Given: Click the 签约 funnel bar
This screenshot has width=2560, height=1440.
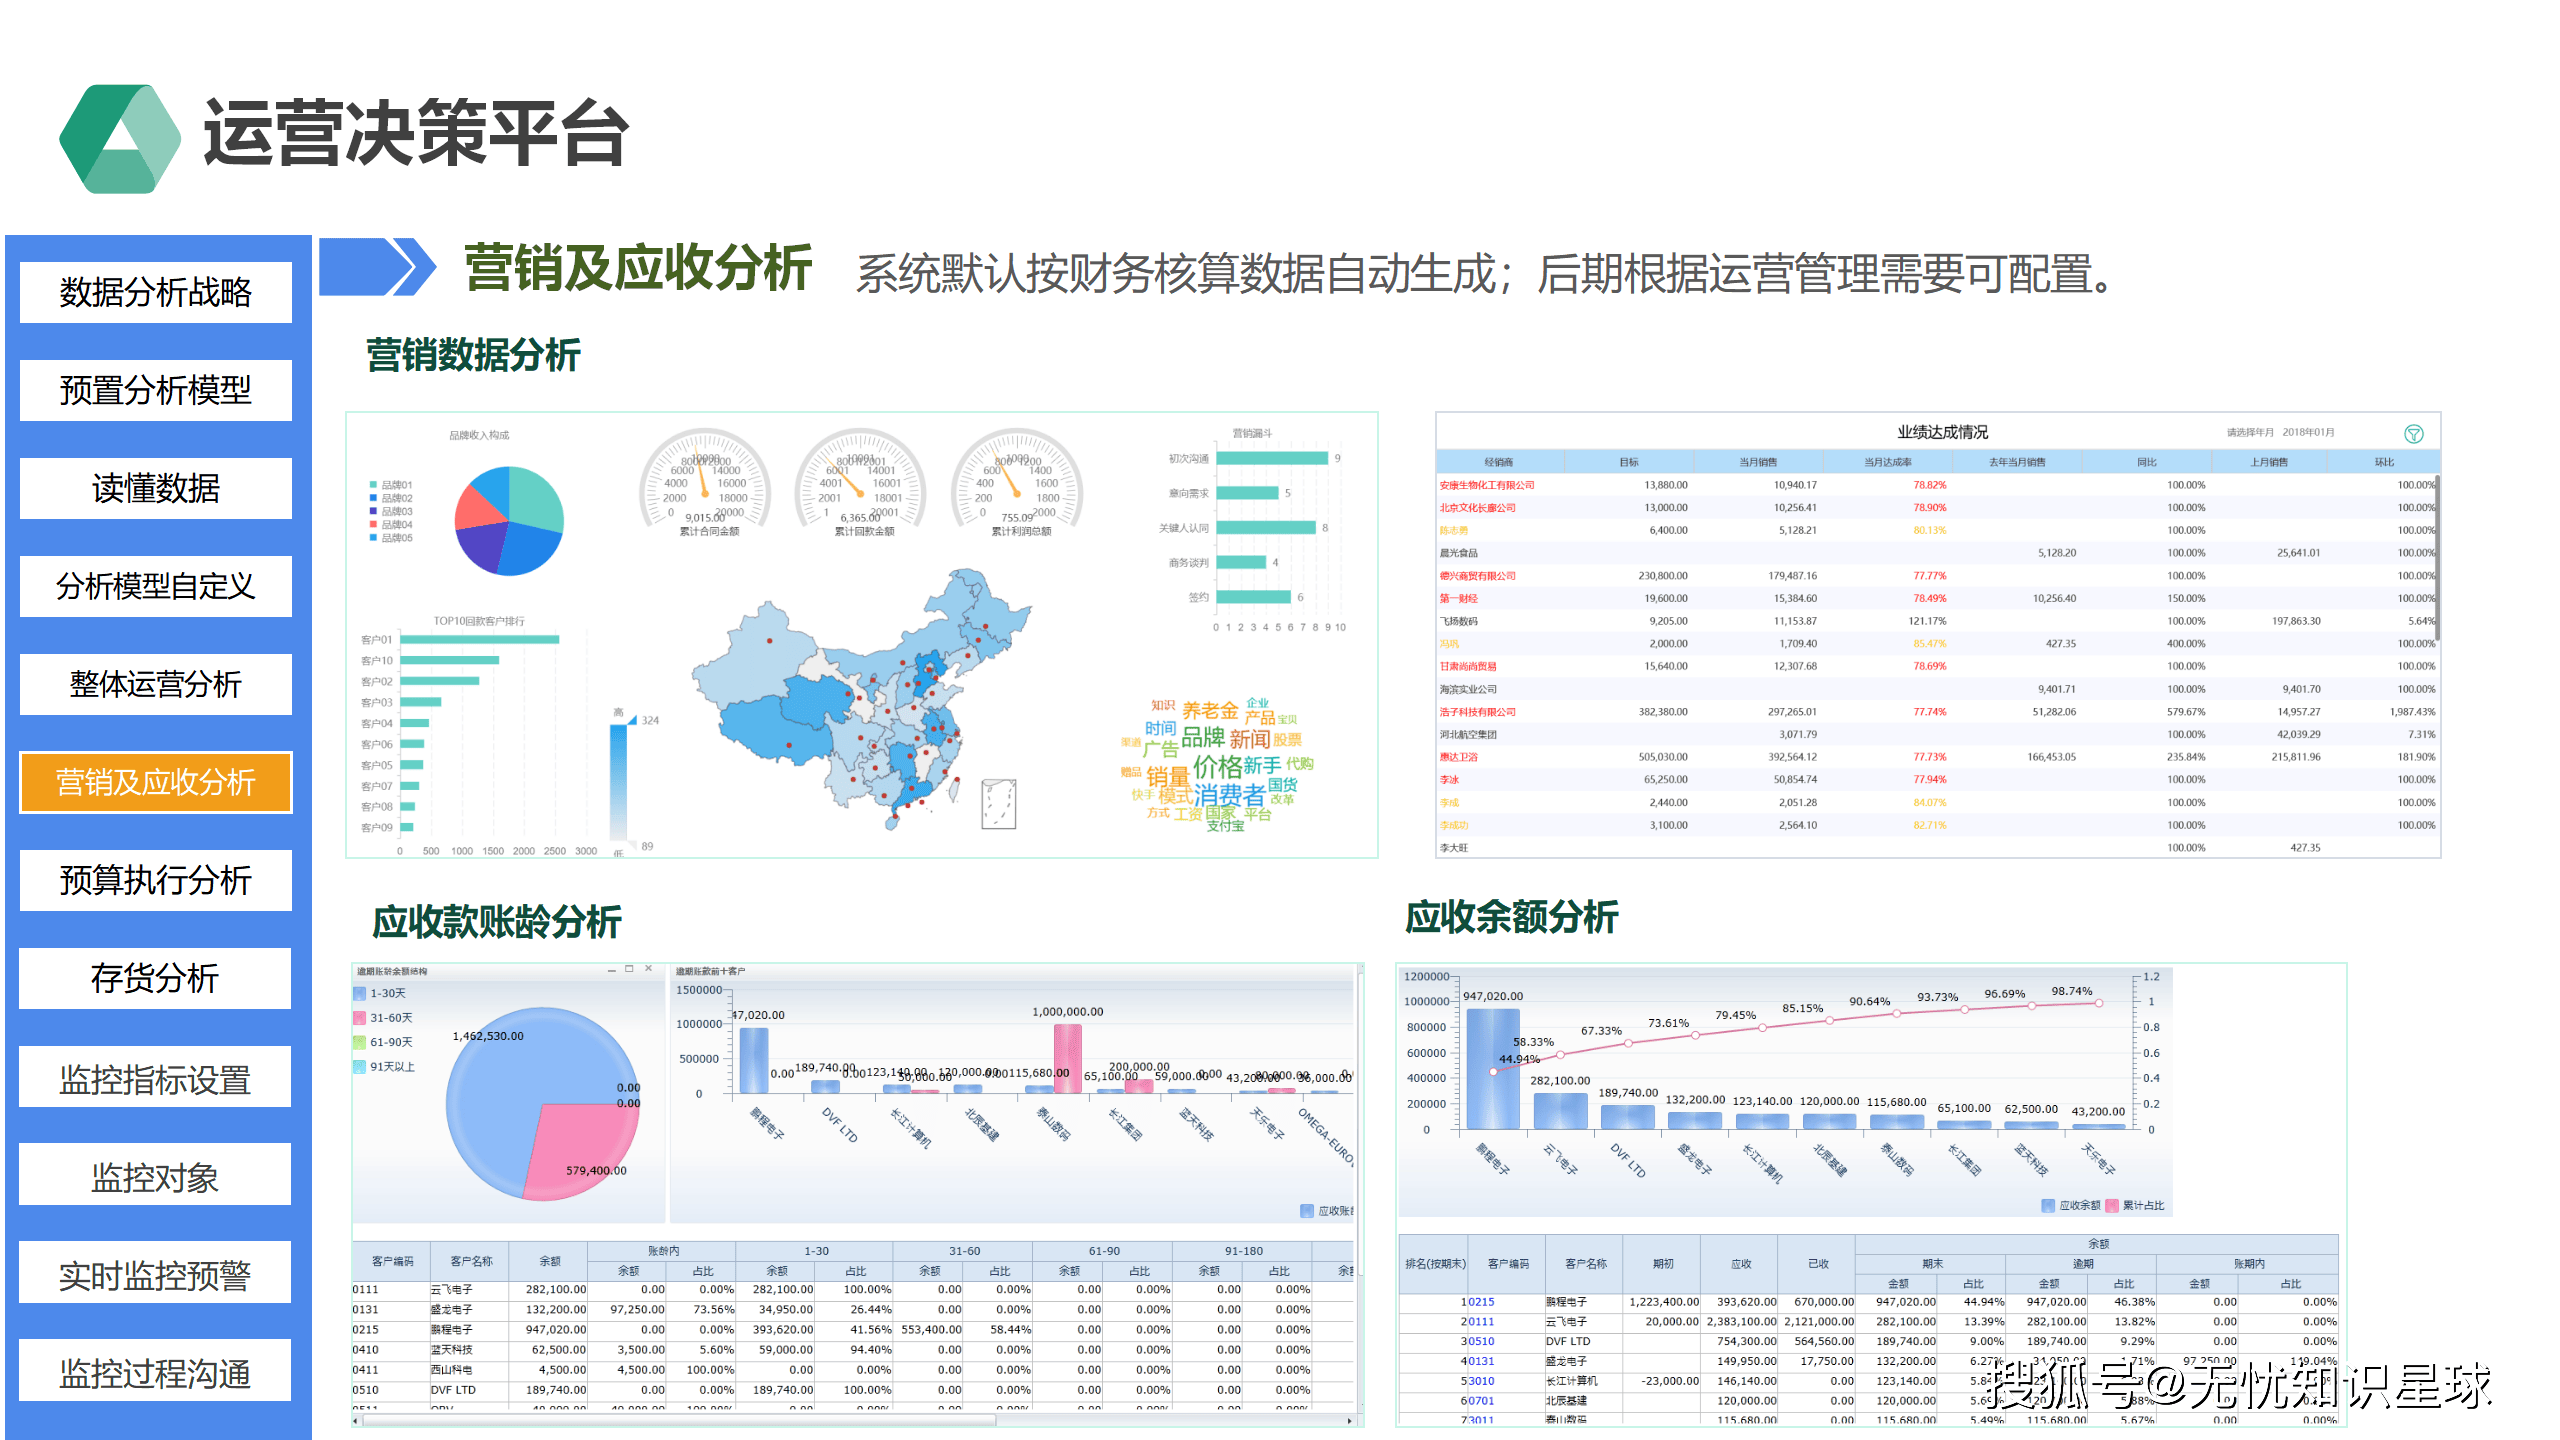Looking at the screenshot, I should coord(1253,597).
